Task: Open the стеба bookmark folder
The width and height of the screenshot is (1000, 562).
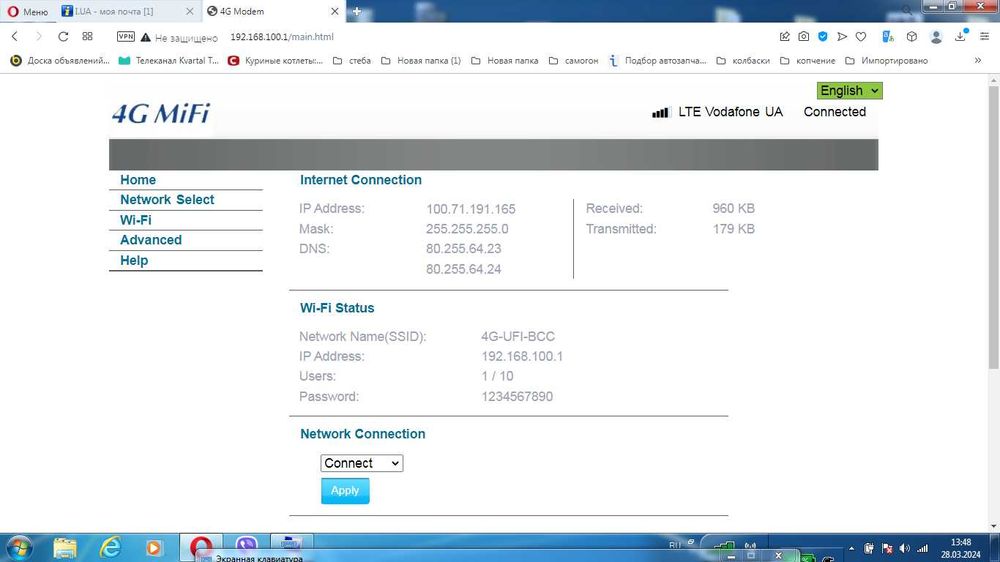Action: tap(351, 61)
